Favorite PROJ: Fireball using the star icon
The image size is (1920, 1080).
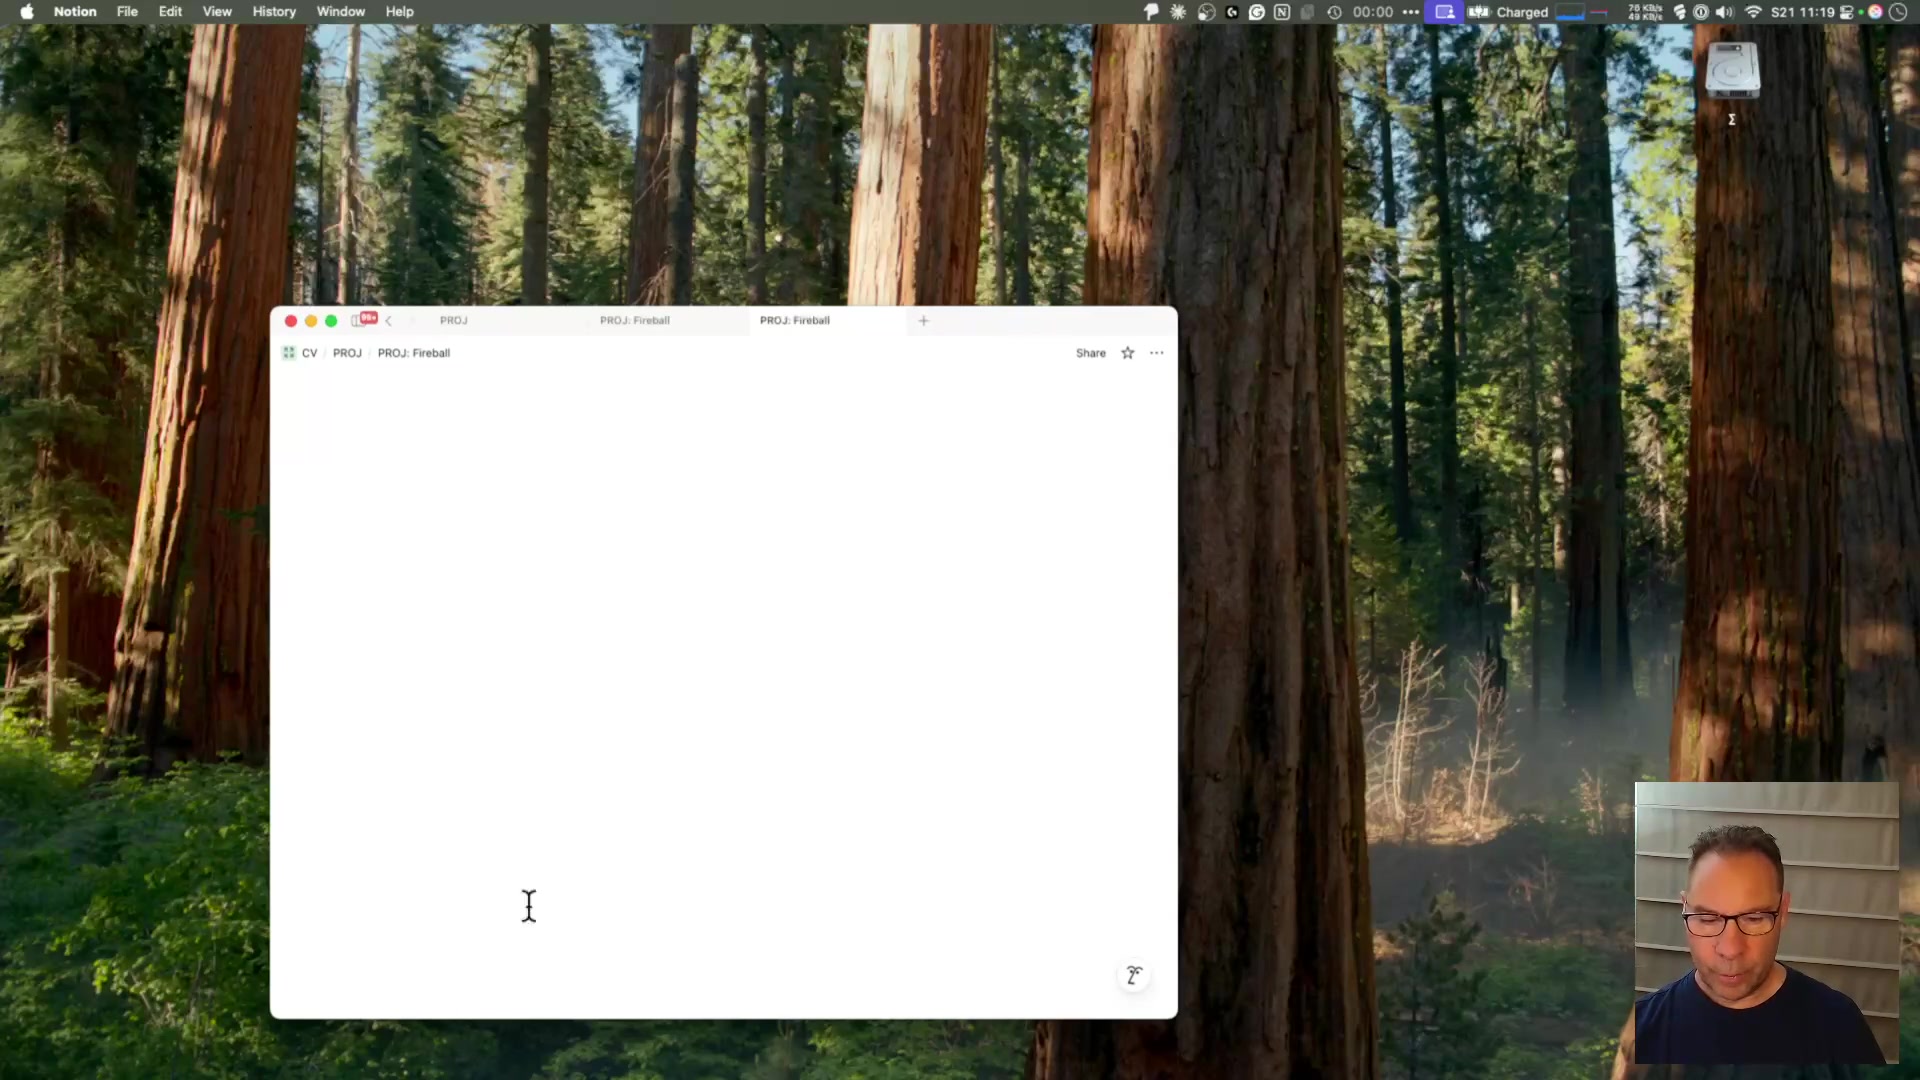coord(1127,352)
